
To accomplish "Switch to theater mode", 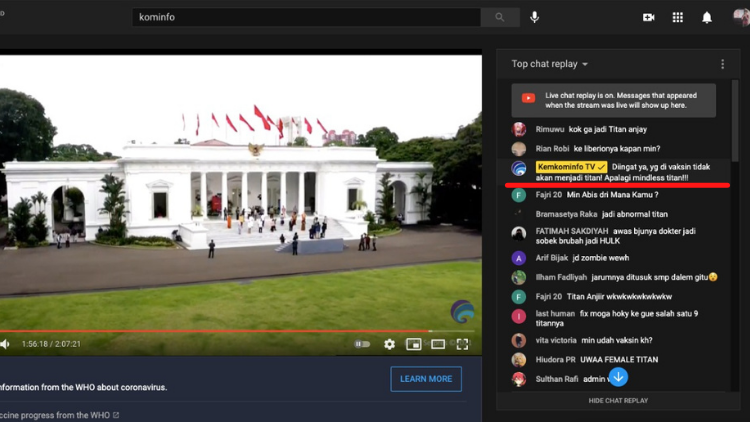I will click(x=438, y=344).
